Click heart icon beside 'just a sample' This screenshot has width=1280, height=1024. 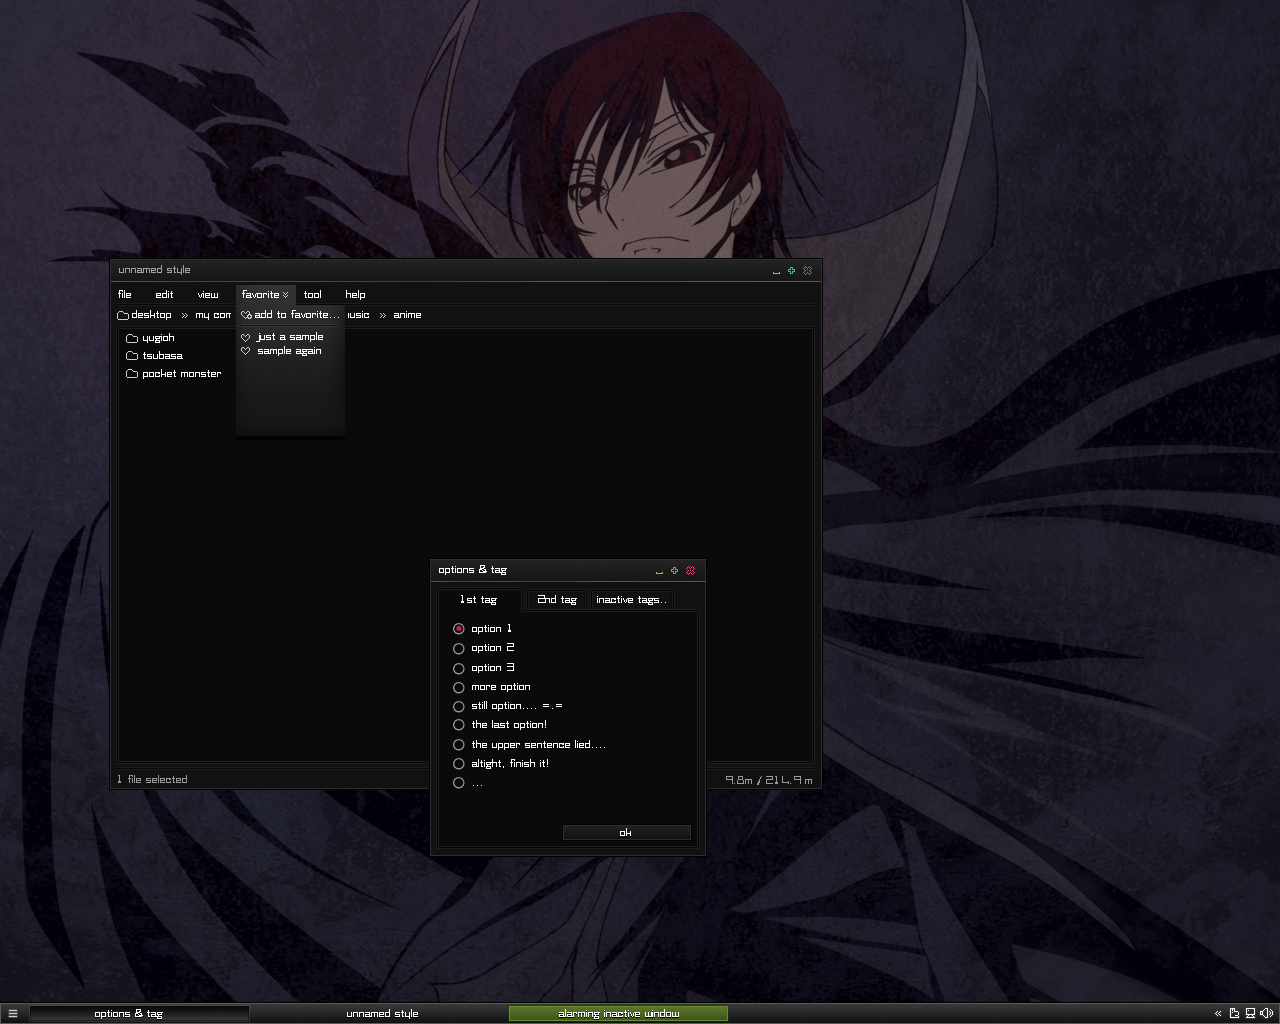coord(246,338)
